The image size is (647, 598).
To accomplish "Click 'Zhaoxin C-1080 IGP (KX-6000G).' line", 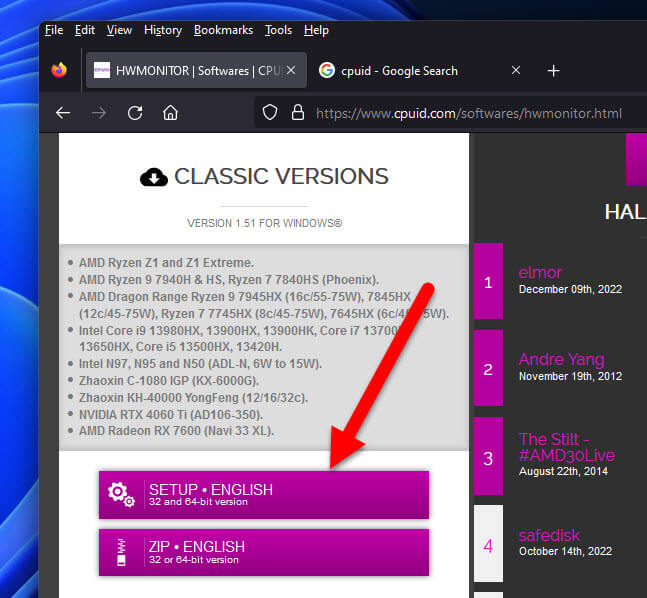I will pos(169,381).
